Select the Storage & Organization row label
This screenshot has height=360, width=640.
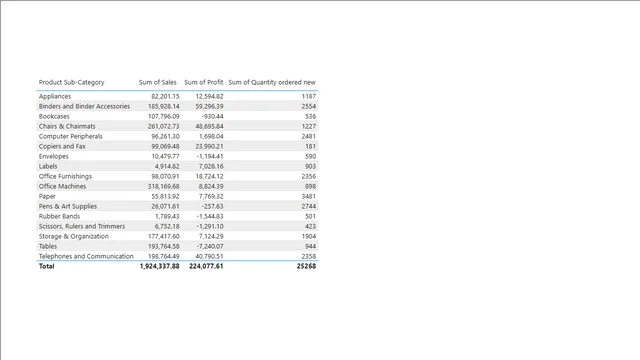73,236
